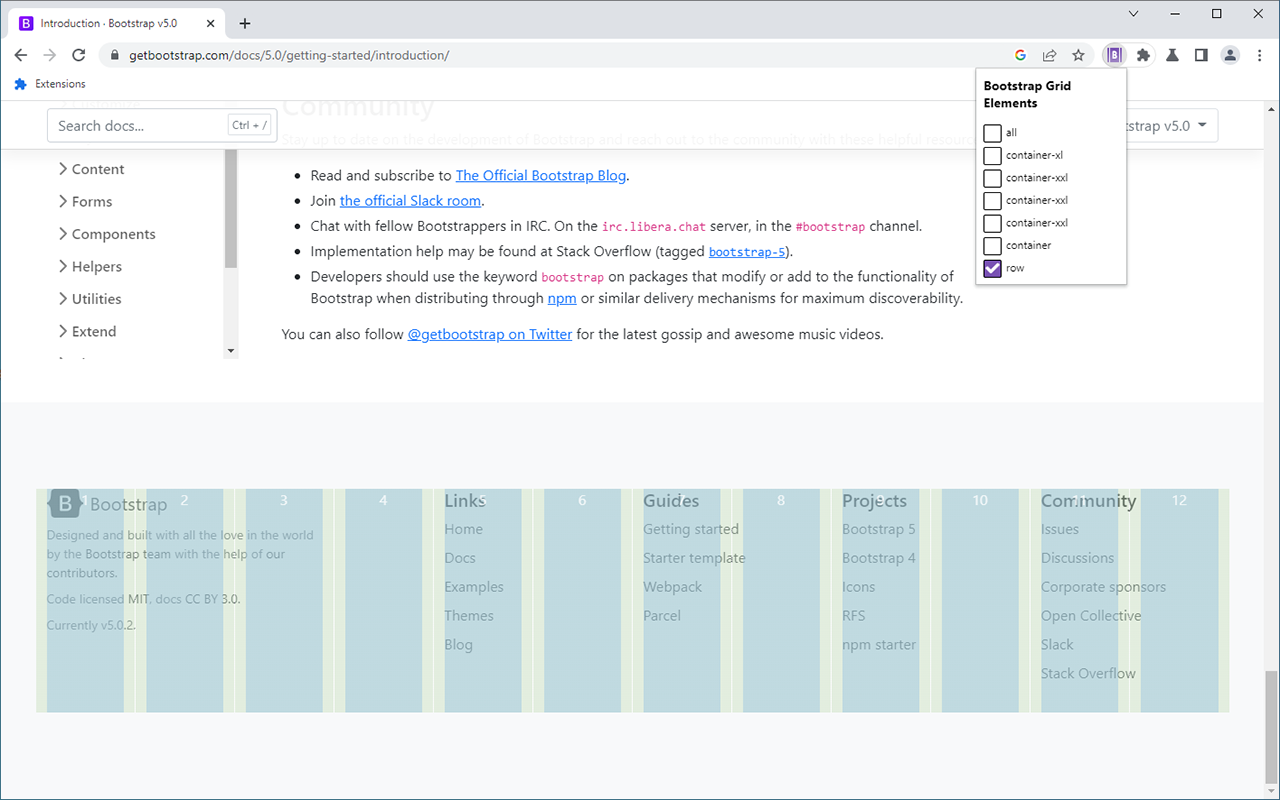
Task: Expand the Extend sidebar section
Action: click(x=87, y=331)
